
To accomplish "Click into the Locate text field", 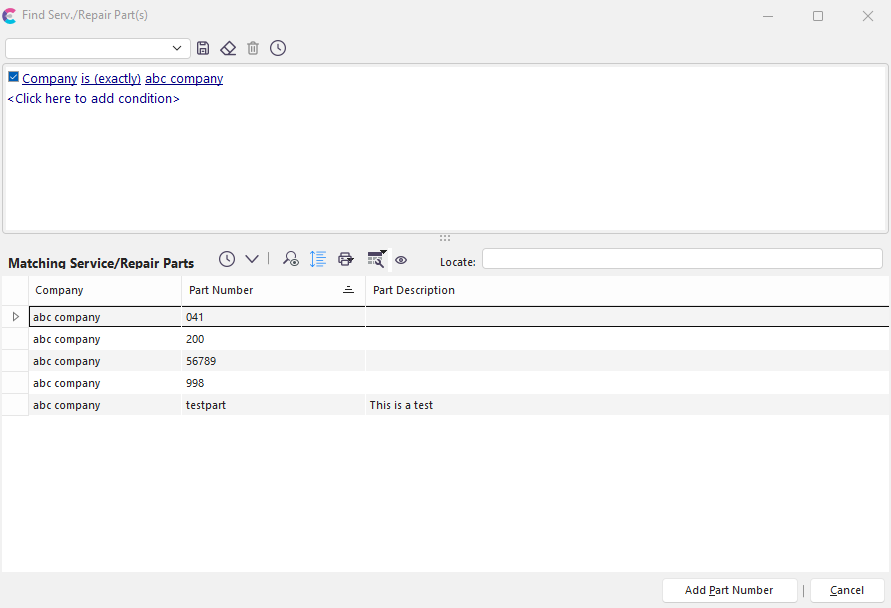I will [682, 259].
